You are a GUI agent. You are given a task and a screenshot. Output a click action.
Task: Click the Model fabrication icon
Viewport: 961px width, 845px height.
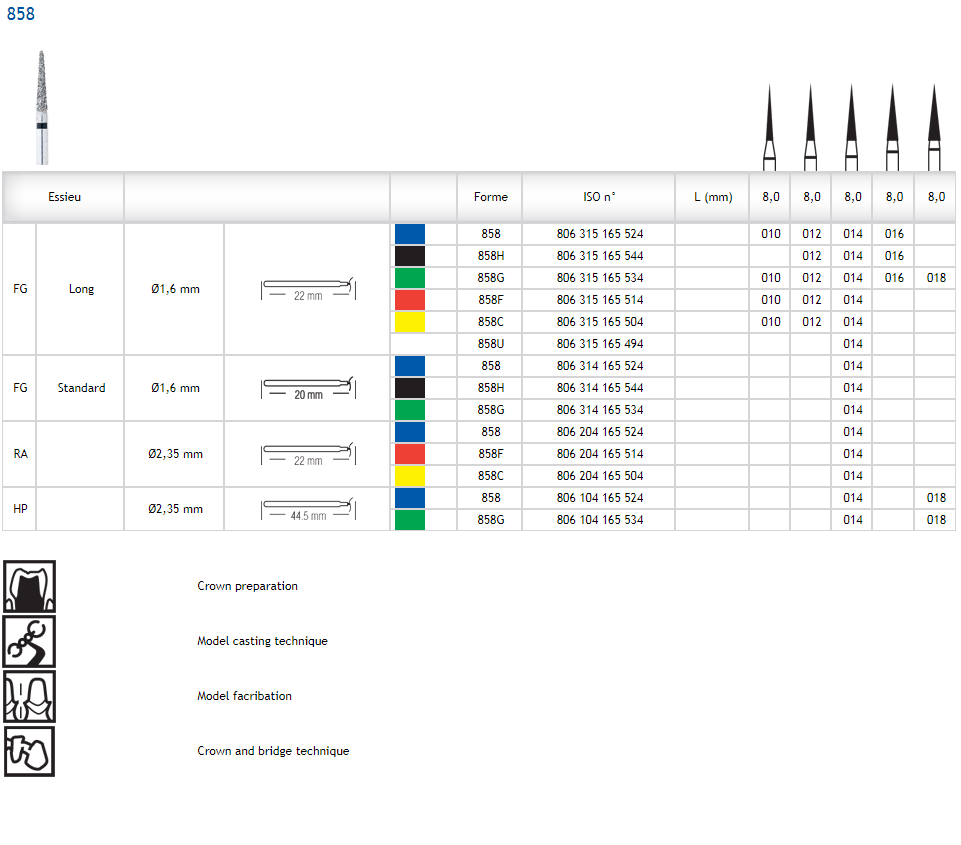pos(30,696)
